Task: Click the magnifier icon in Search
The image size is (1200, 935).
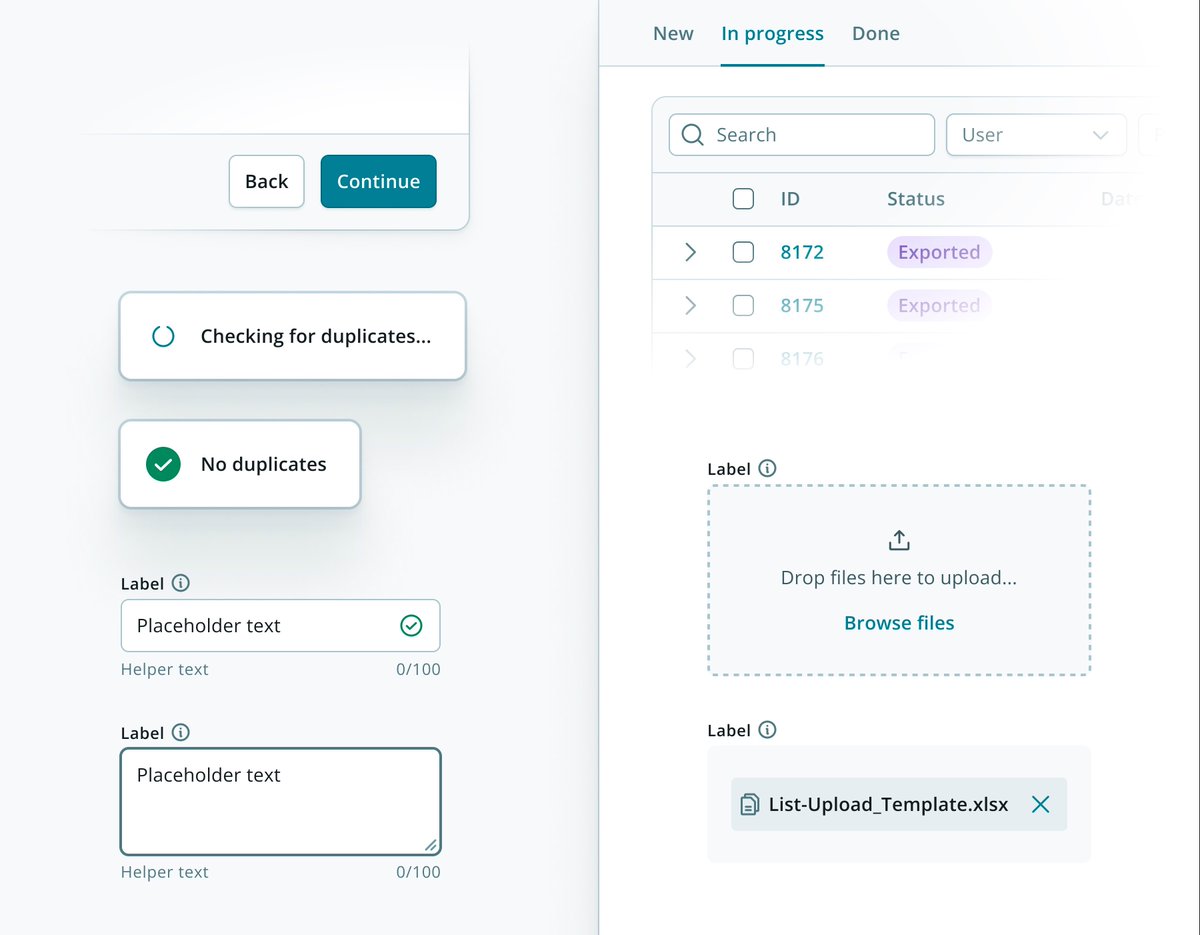Action: 692,135
